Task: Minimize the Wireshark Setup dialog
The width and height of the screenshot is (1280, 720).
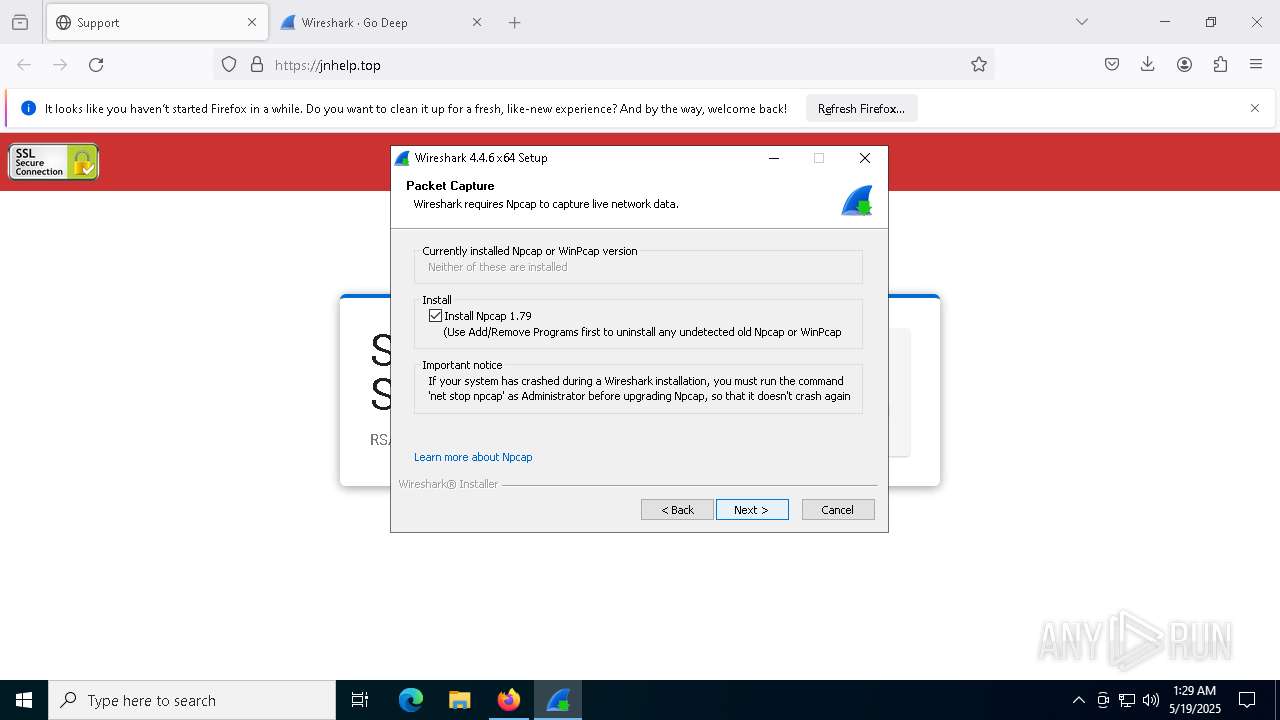Action: click(774, 158)
